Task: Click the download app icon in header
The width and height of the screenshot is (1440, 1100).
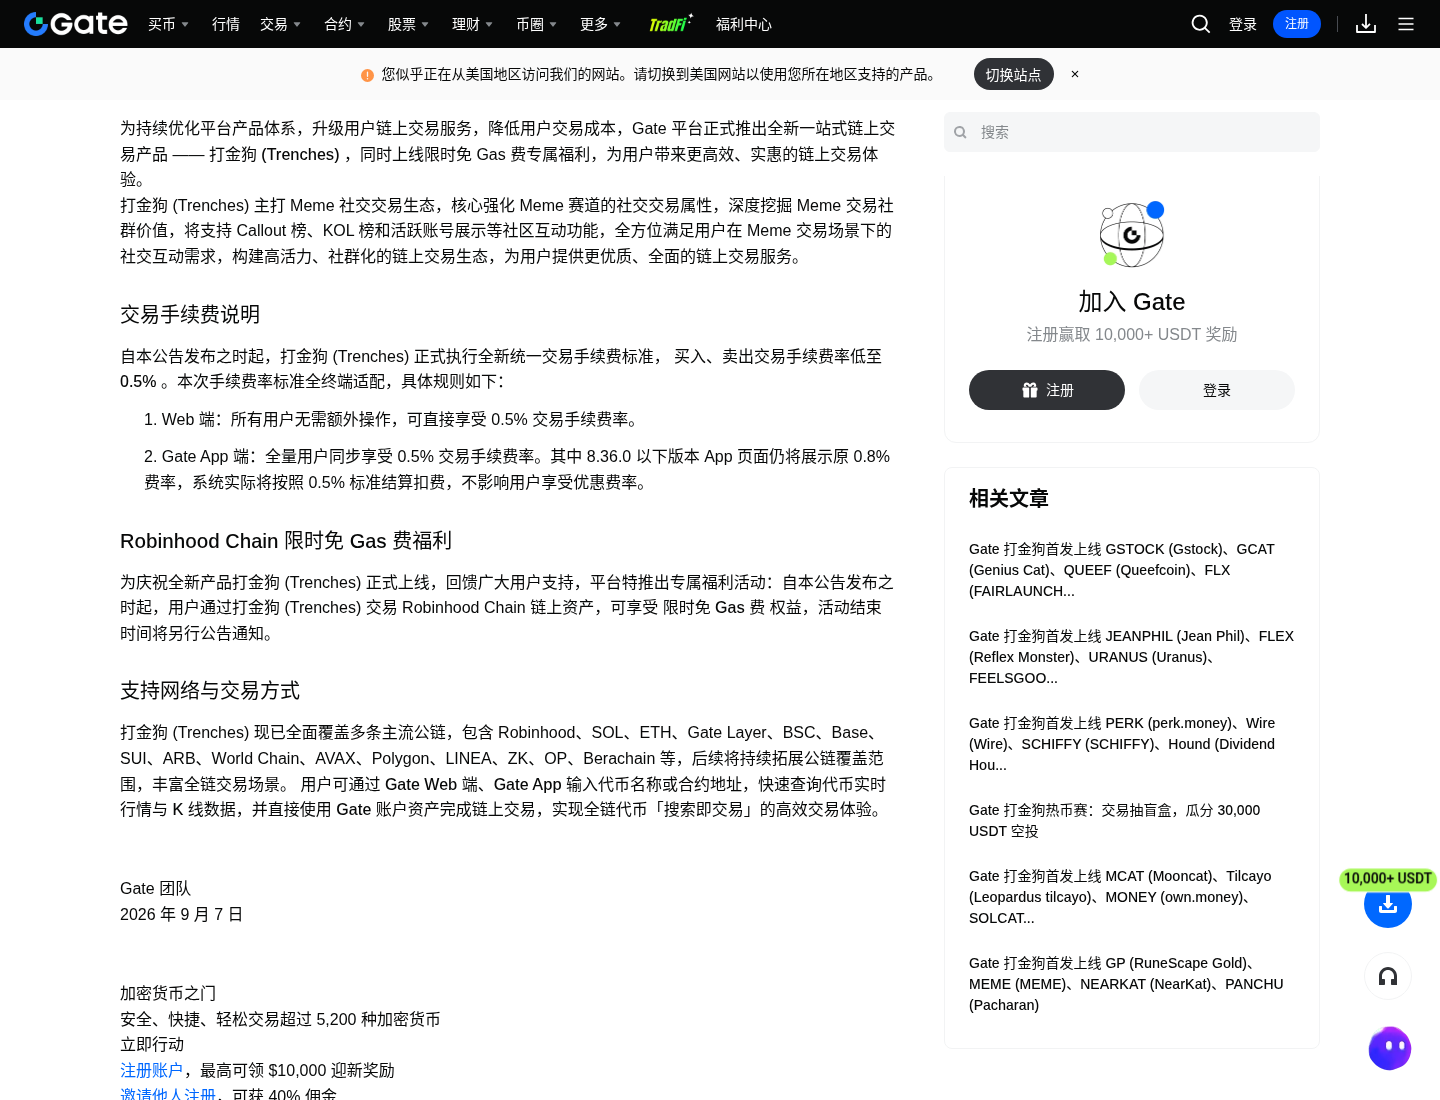Action: 1366,24
